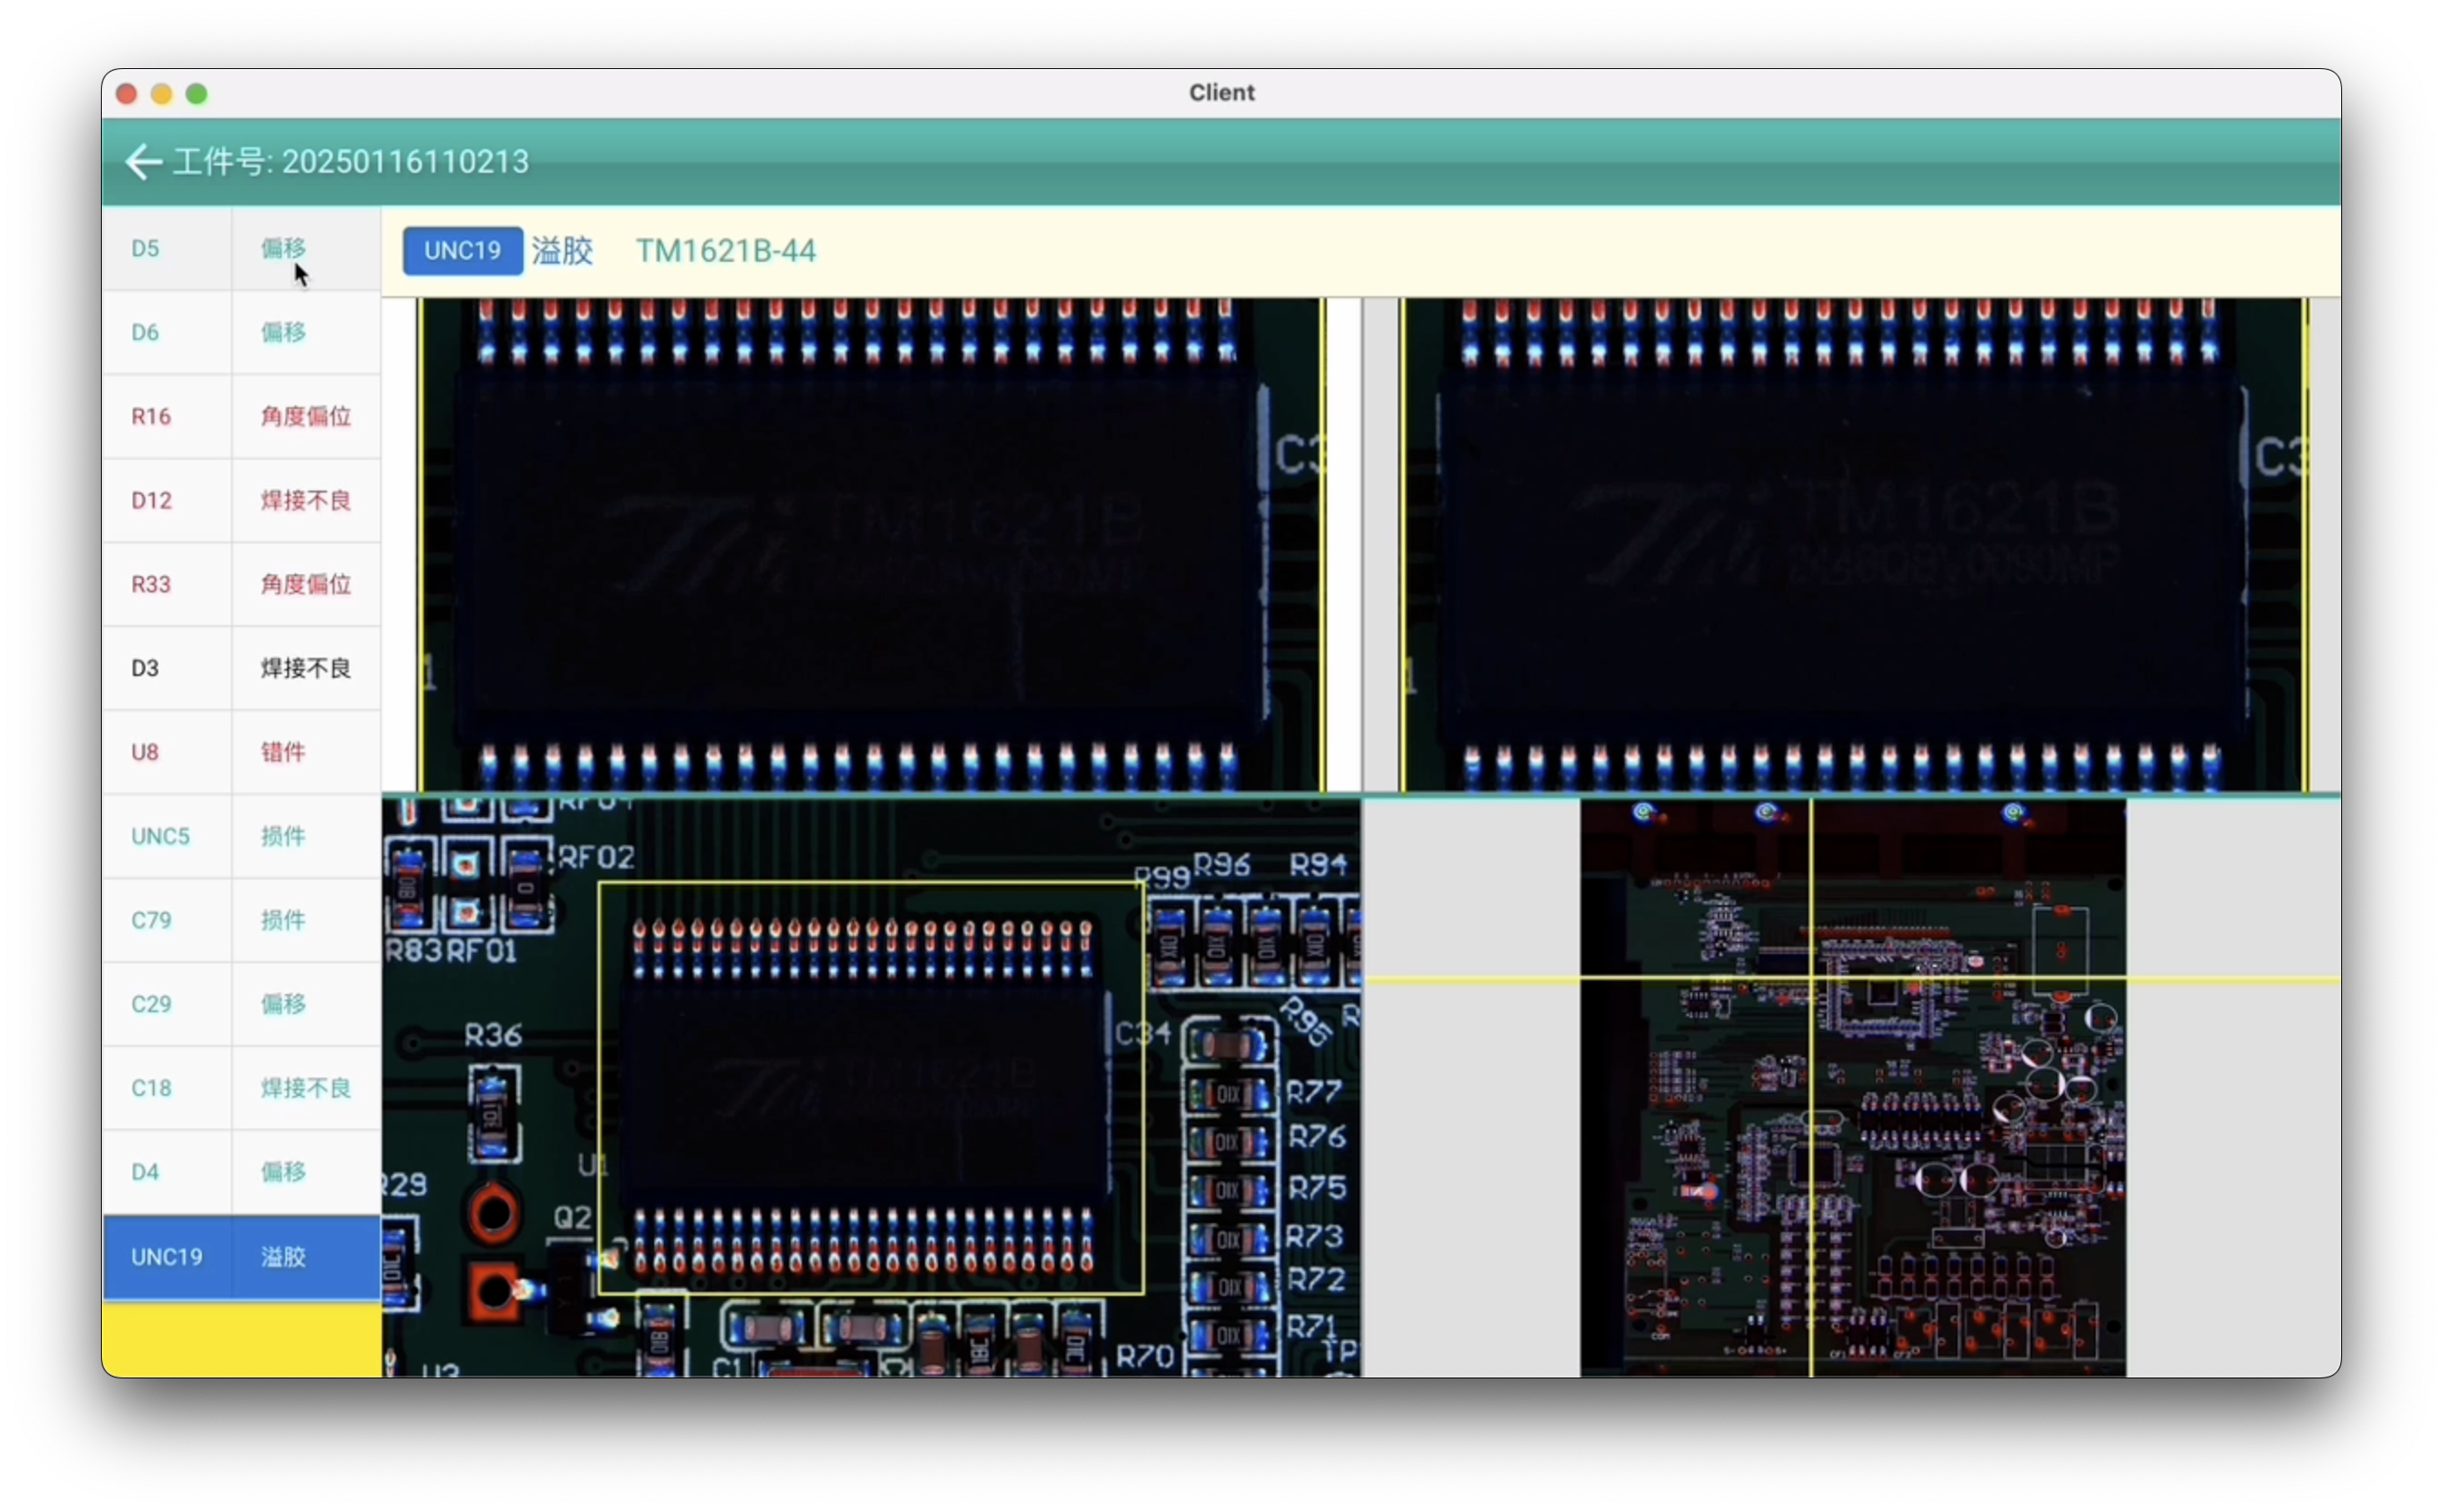Click the top-right reference chip image
The image size is (2443, 1512).
tap(1850, 545)
